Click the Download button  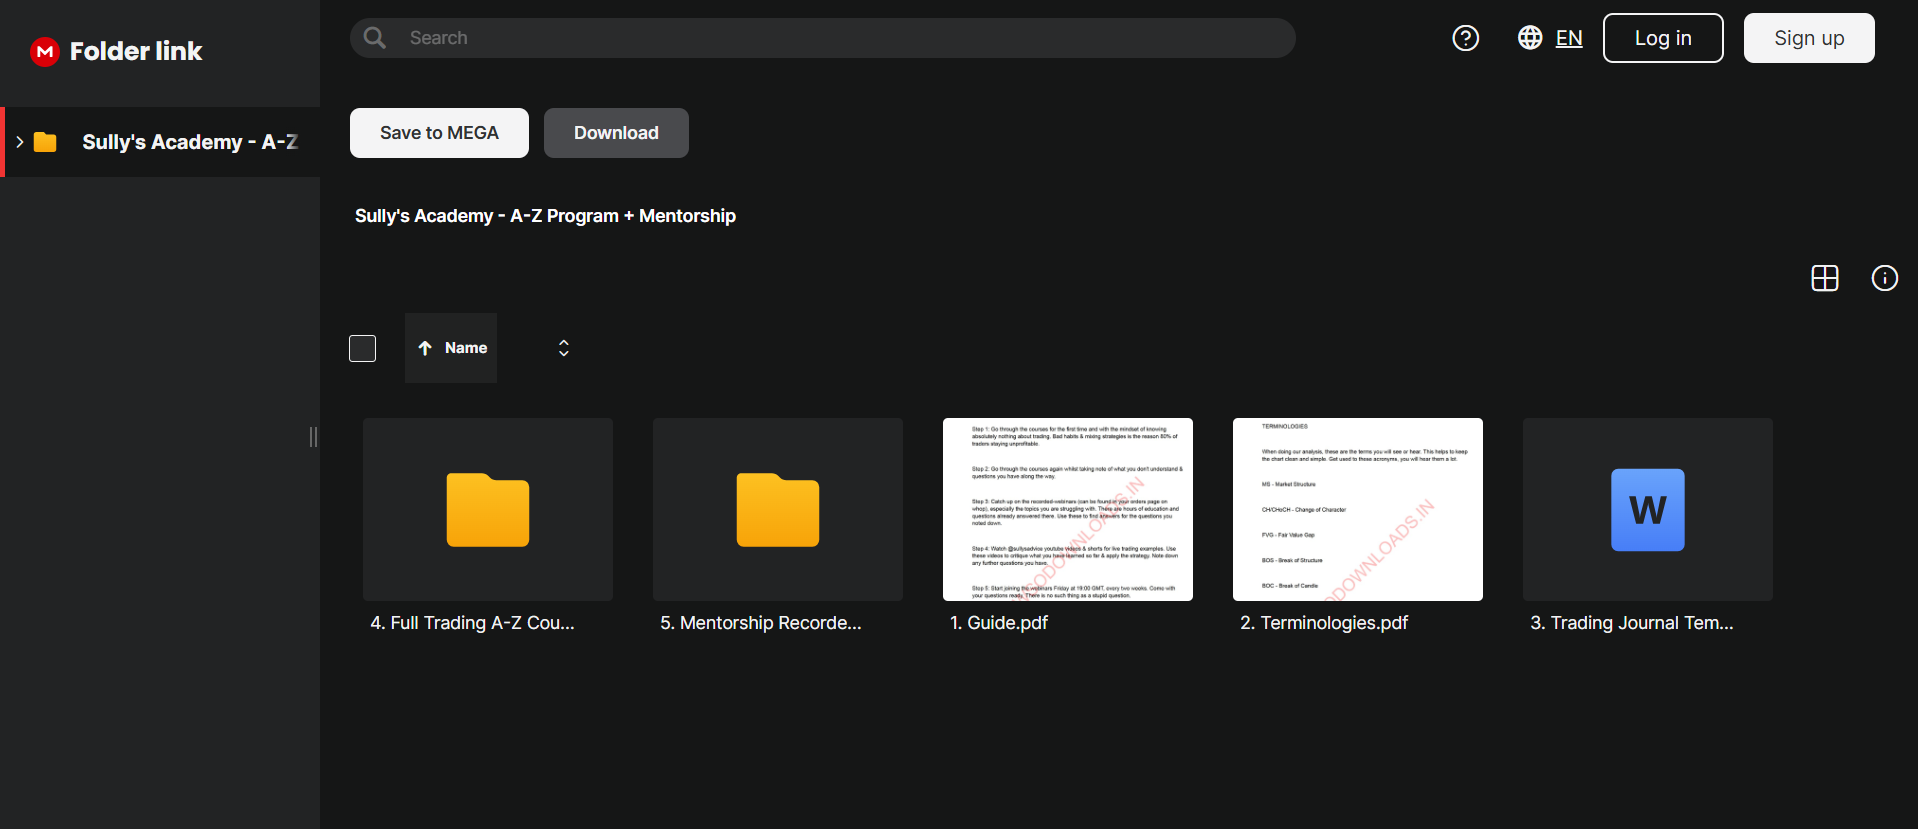pyautogui.click(x=616, y=133)
